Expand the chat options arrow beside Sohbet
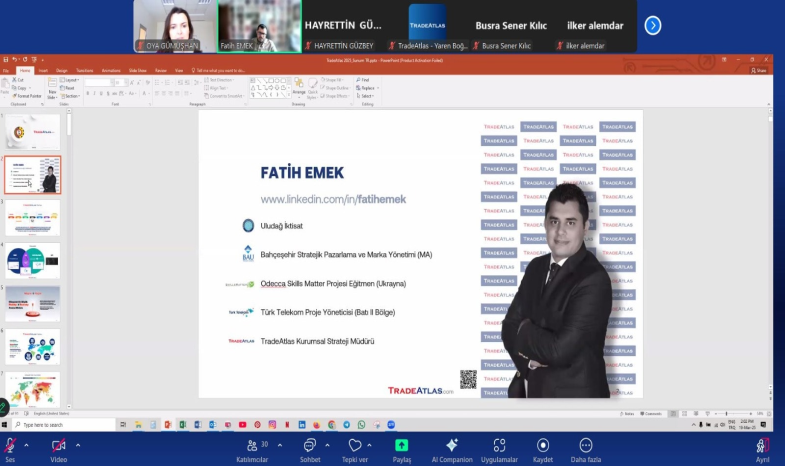Image resolution: width=785 pixels, height=466 pixels. [327, 444]
